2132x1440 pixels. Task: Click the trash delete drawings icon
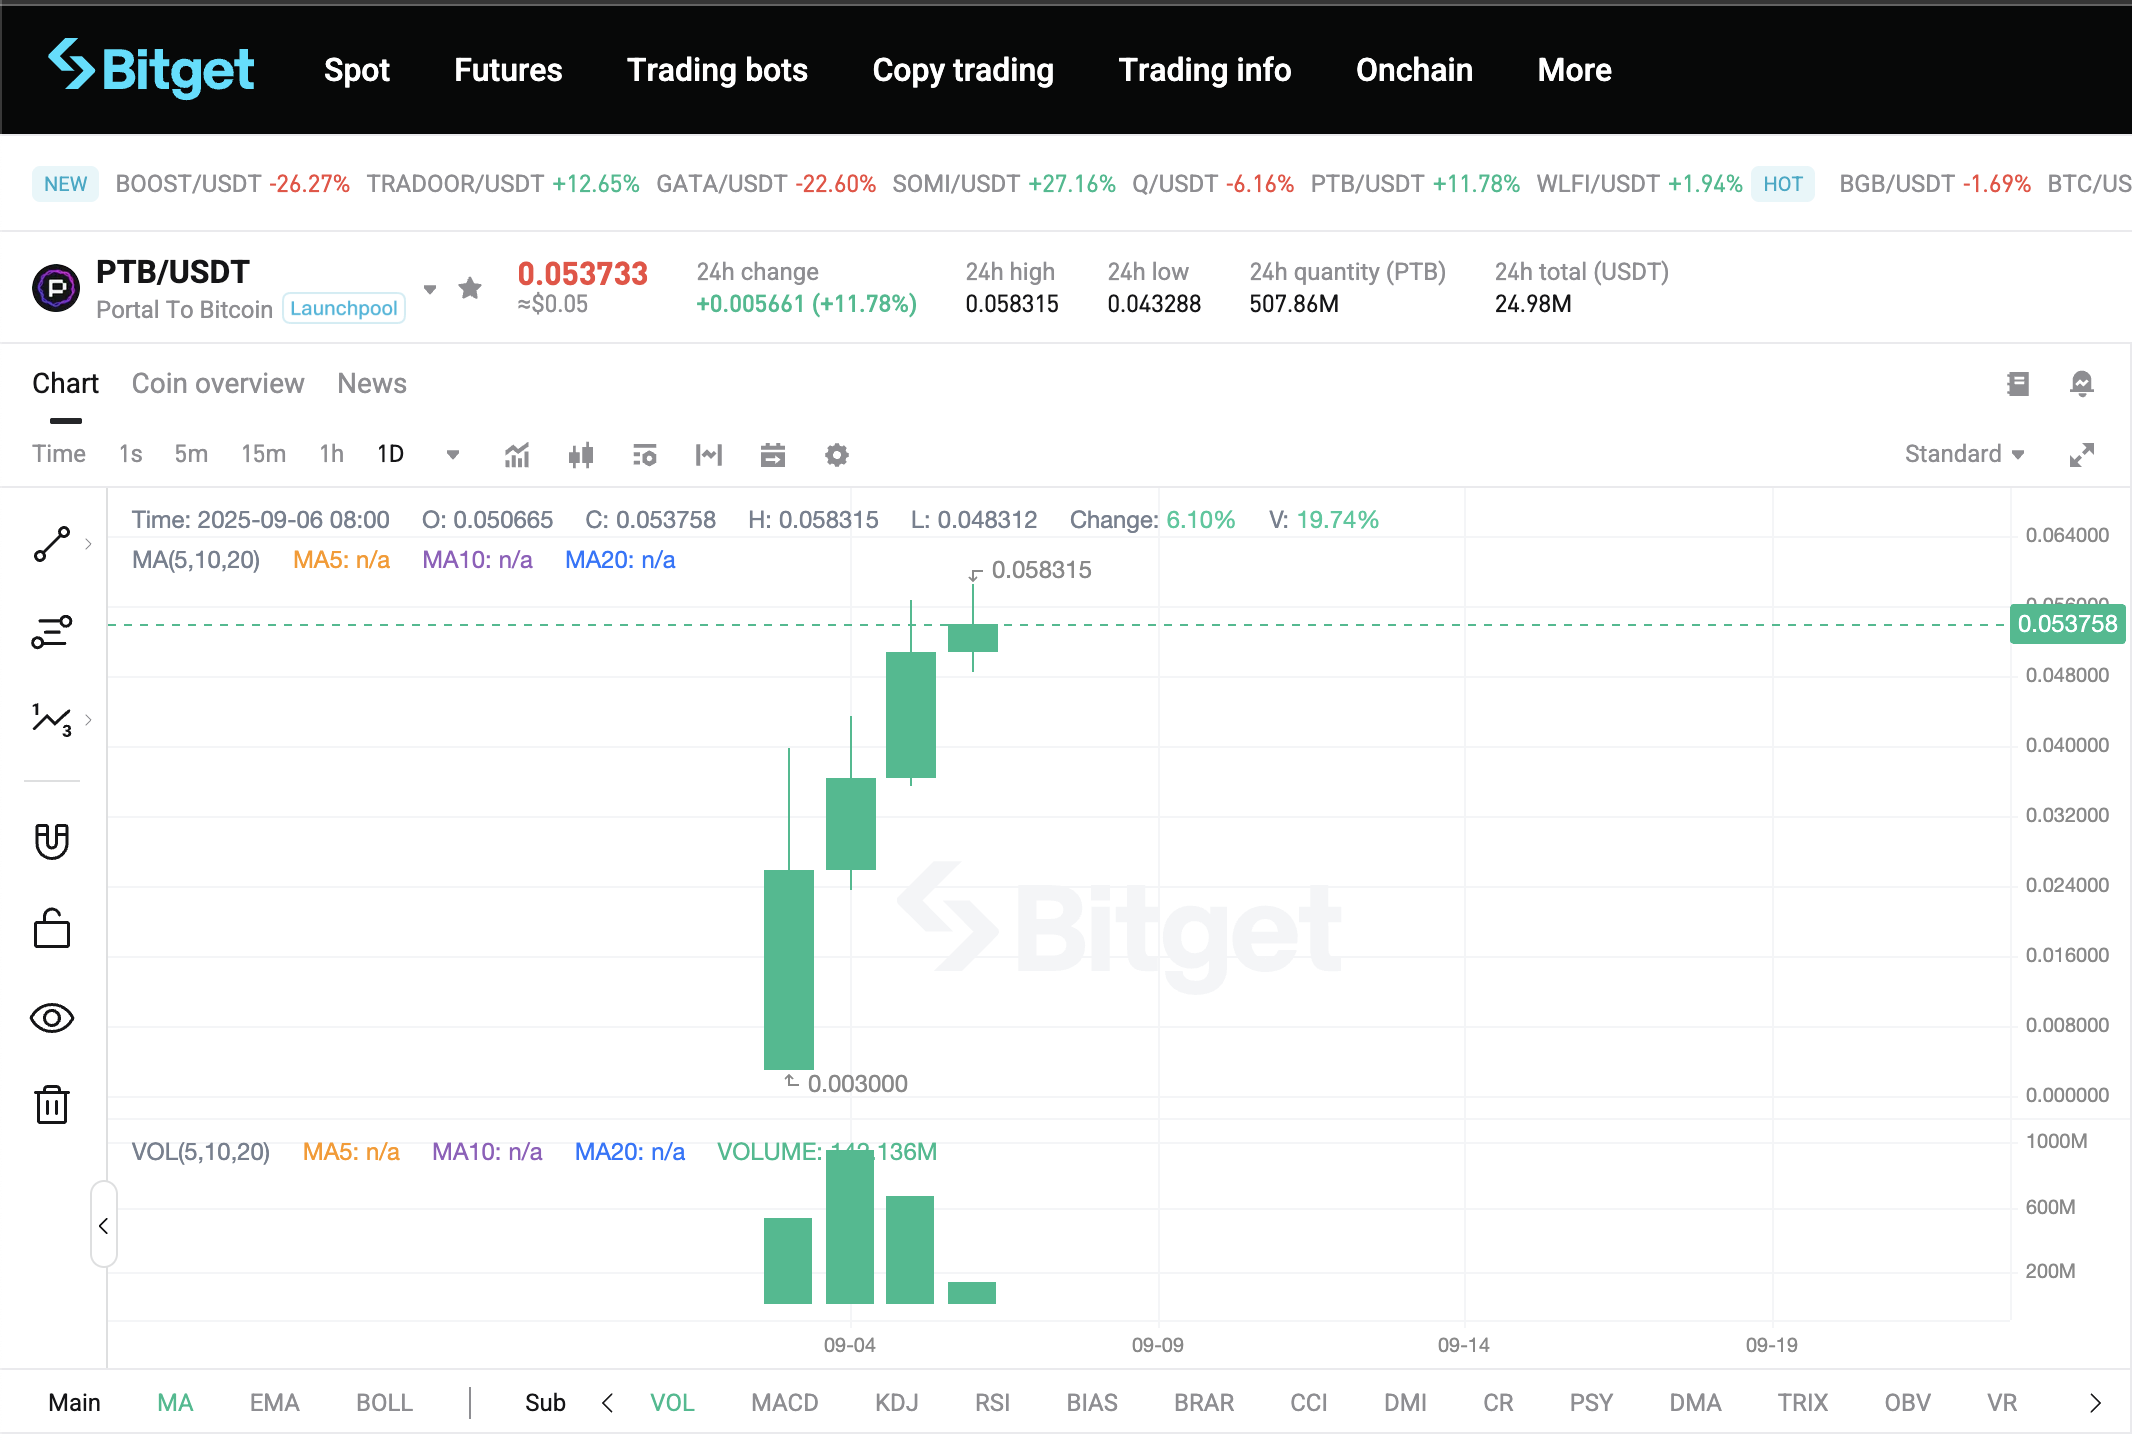[52, 1105]
